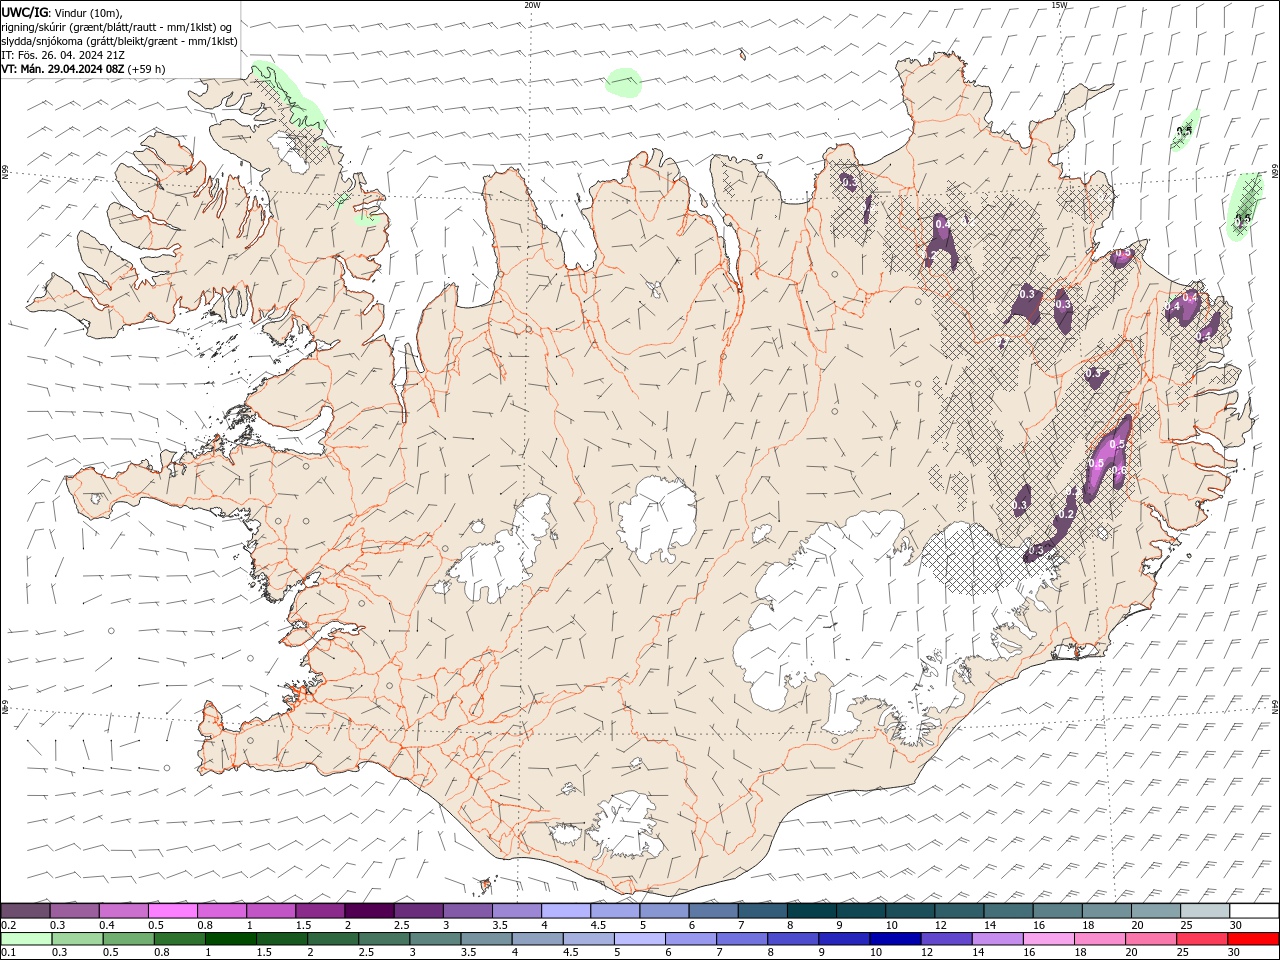Choose the 1.5 swatch in upper legend
Screen dimensions: 1280x960
320,910
